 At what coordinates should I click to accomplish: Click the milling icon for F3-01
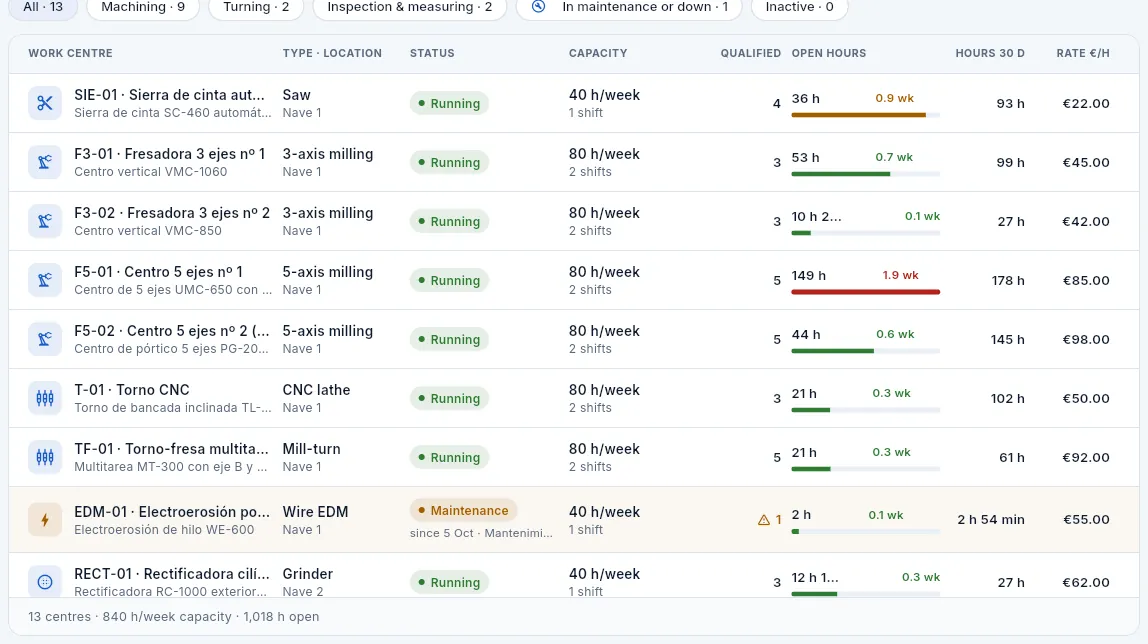pyautogui.click(x=45, y=162)
